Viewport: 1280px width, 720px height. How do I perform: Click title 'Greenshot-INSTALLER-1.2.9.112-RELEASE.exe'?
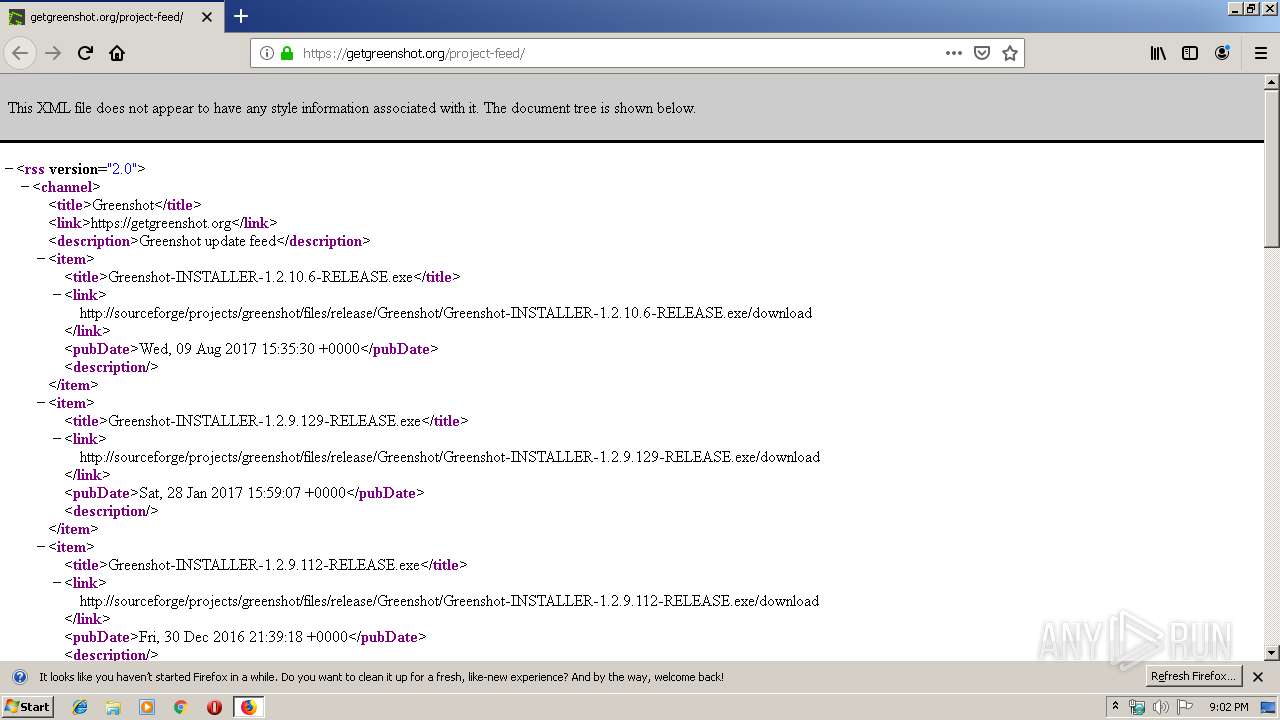(x=264, y=565)
